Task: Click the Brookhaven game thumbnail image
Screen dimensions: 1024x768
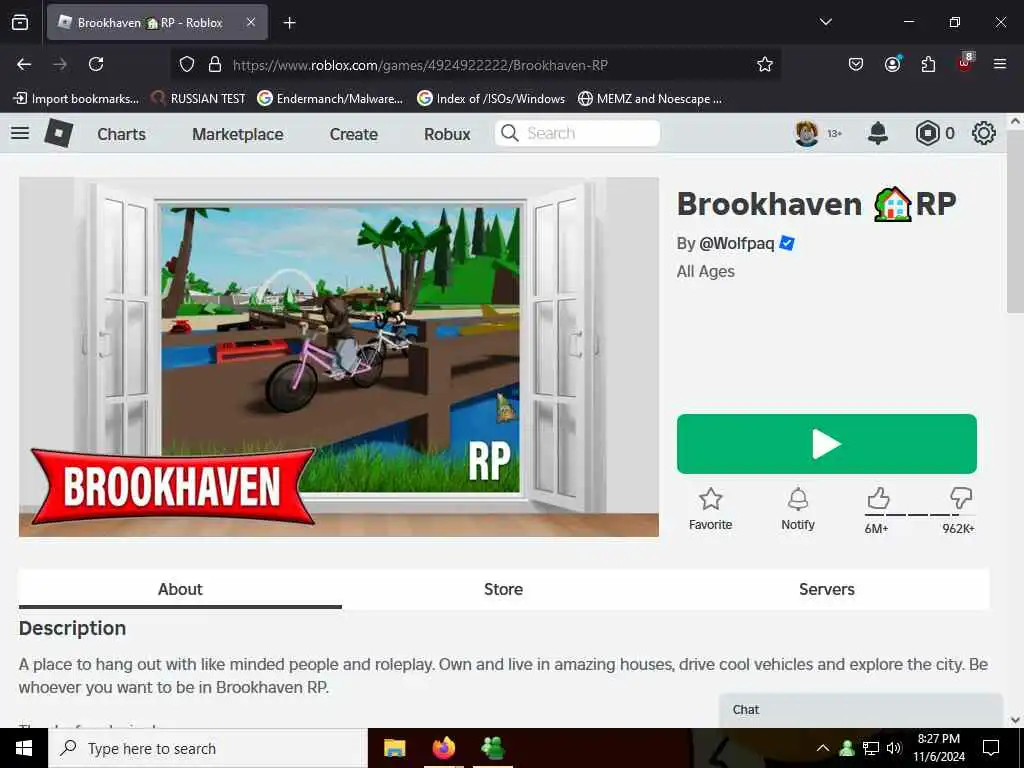Action: (x=339, y=357)
